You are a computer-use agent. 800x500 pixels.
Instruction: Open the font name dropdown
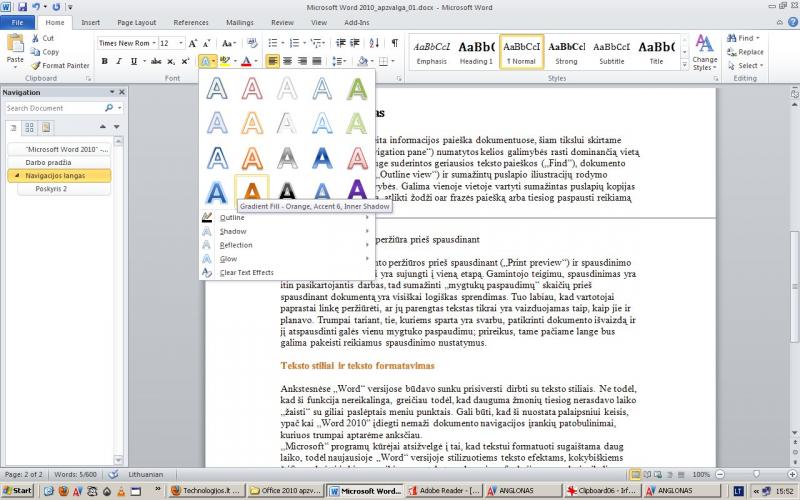point(154,43)
